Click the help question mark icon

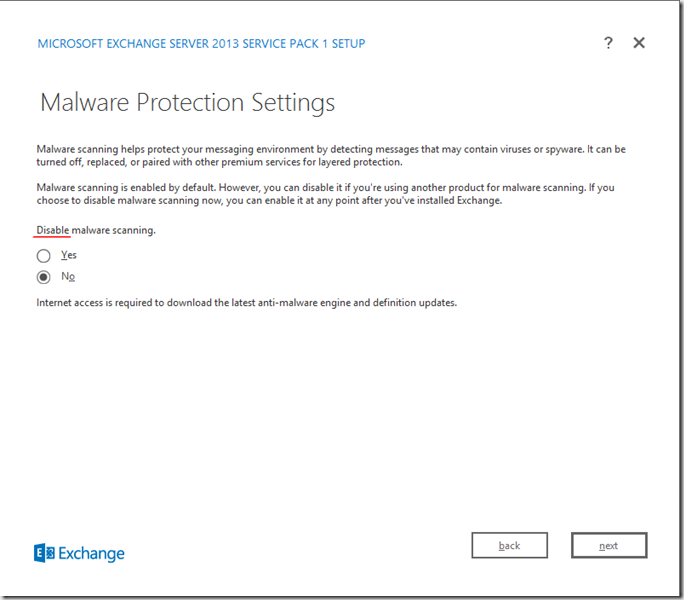pos(608,43)
